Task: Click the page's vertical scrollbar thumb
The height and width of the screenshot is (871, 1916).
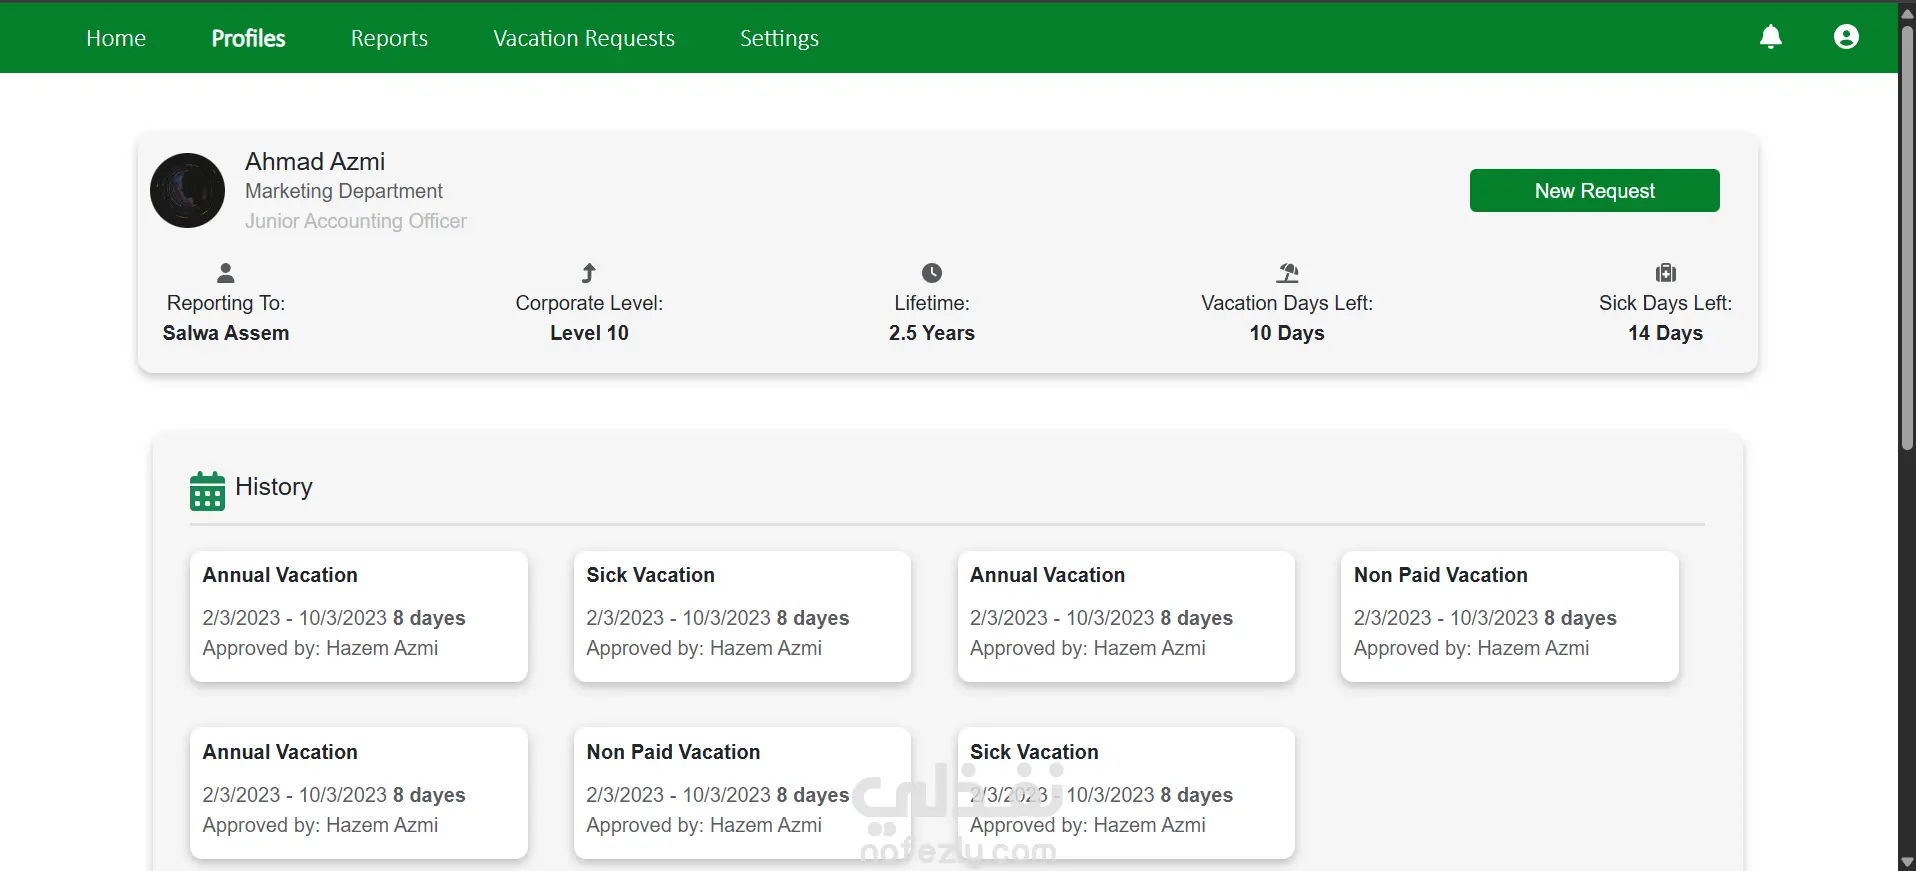Action: click(x=1907, y=235)
